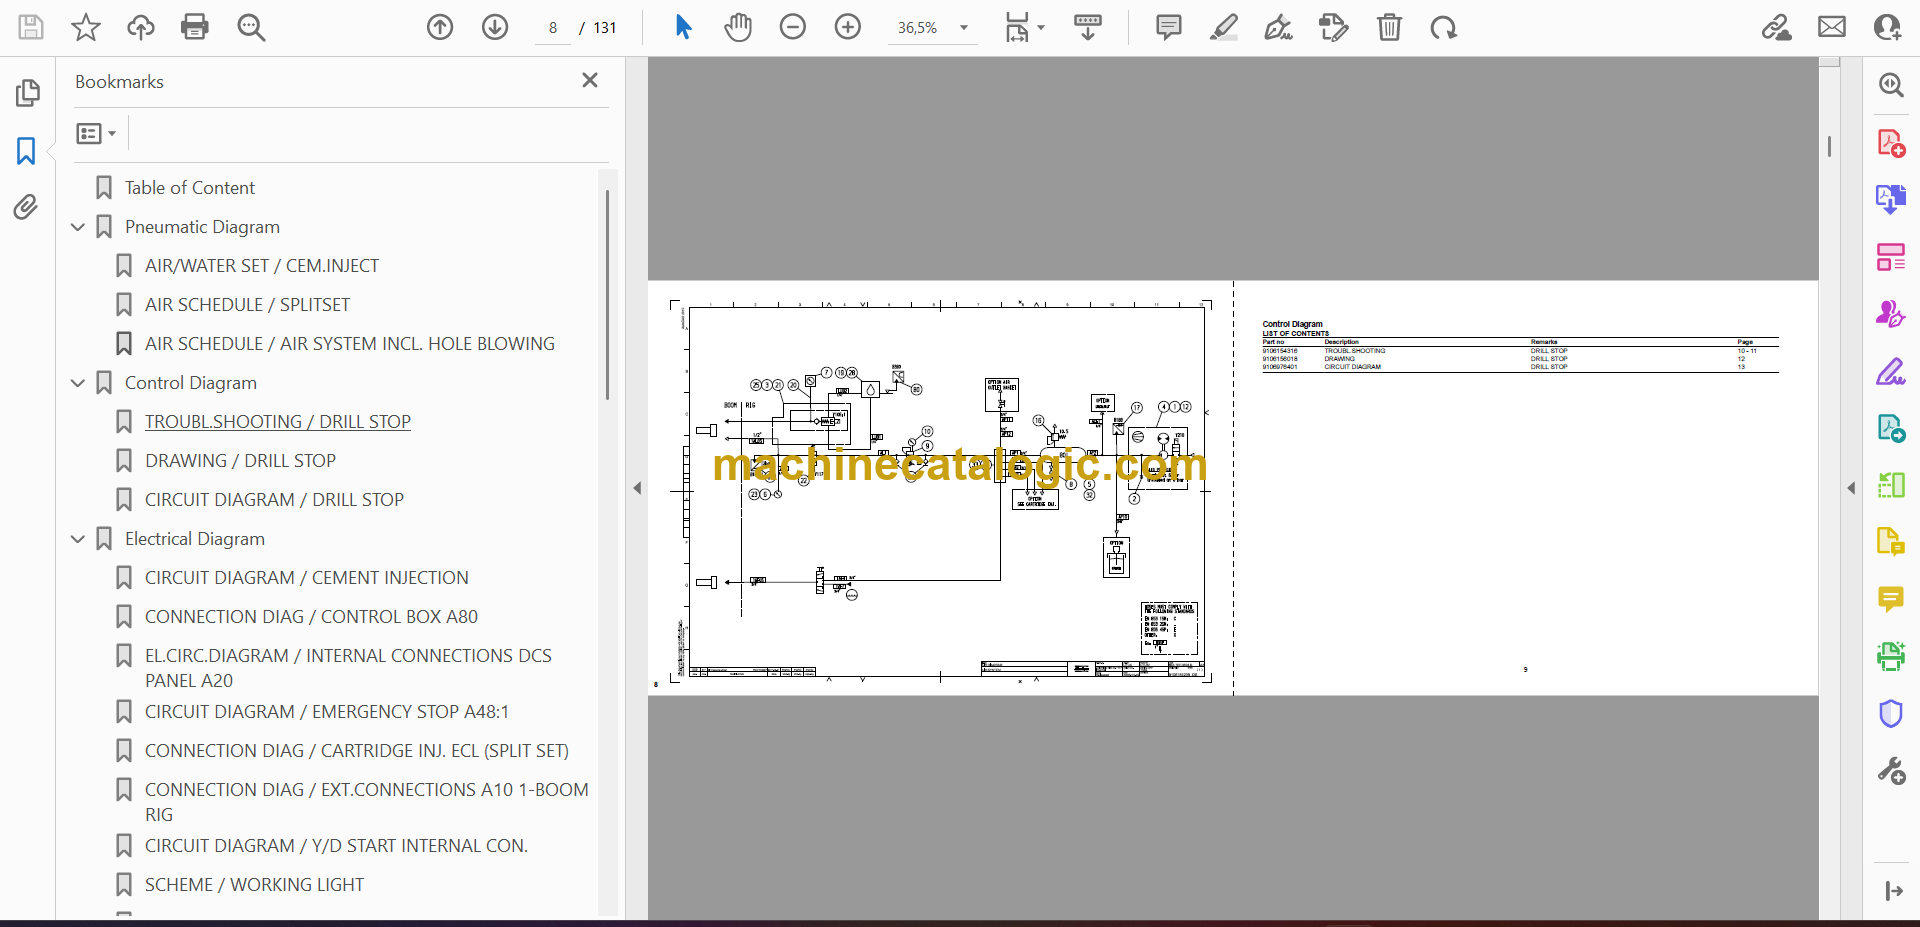Open CIRCUIT DIAGRAM / CEMENT INJECTION bookmark
1920x927 pixels.
[x=306, y=578]
